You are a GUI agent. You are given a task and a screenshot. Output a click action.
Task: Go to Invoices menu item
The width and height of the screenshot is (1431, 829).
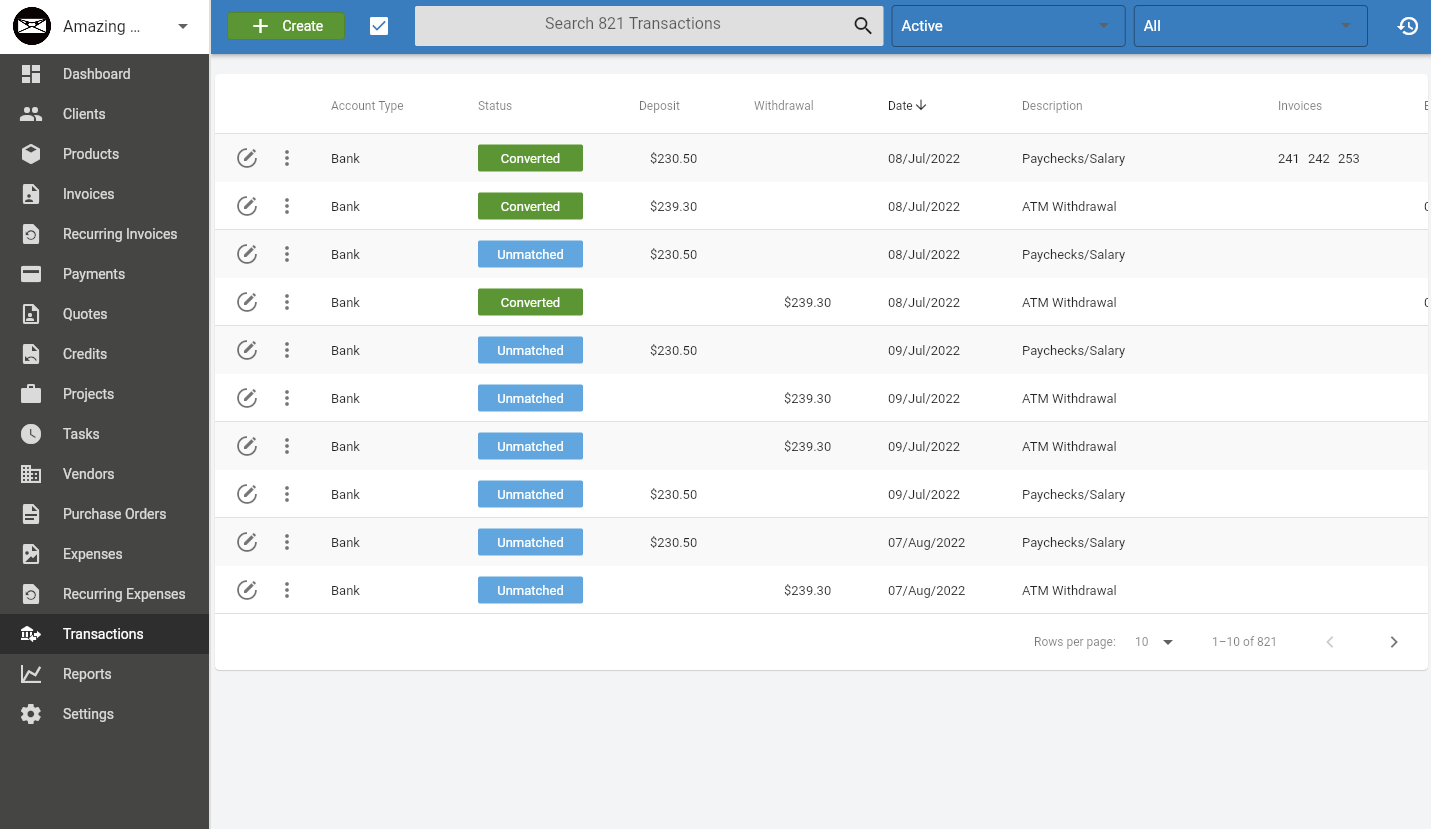pyautogui.click(x=105, y=194)
